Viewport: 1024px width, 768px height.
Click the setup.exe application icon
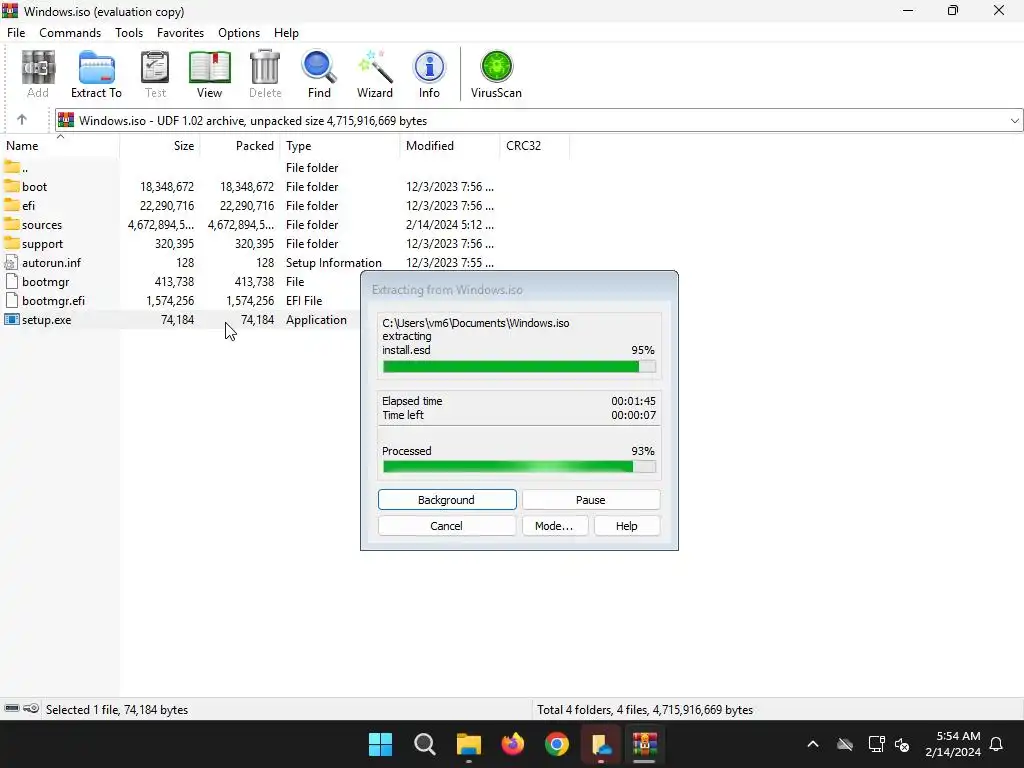(x=12, y=319)
